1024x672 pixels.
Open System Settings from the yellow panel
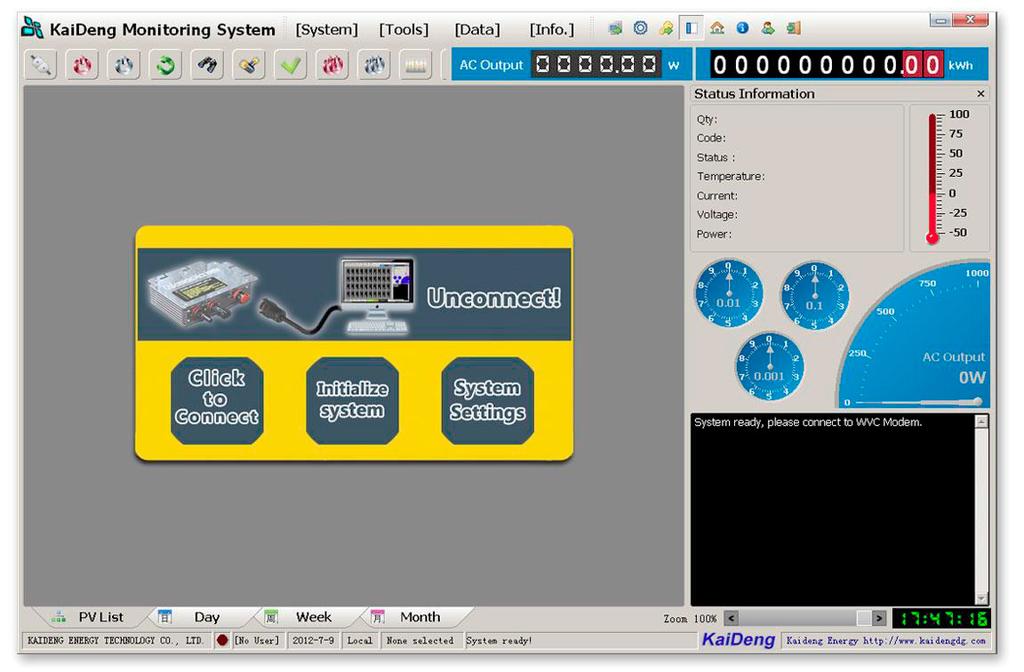point(487,400)
